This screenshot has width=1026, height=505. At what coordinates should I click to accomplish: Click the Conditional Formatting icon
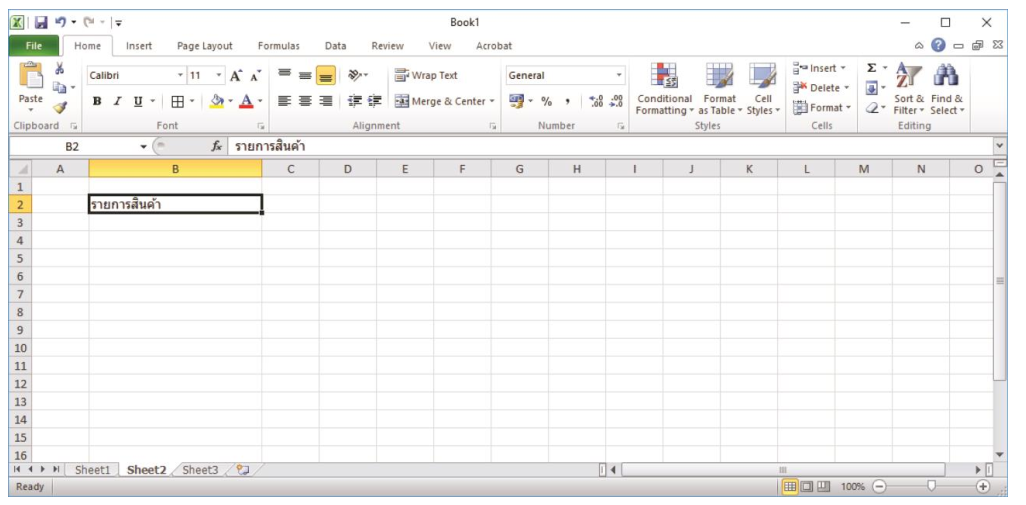664,76
